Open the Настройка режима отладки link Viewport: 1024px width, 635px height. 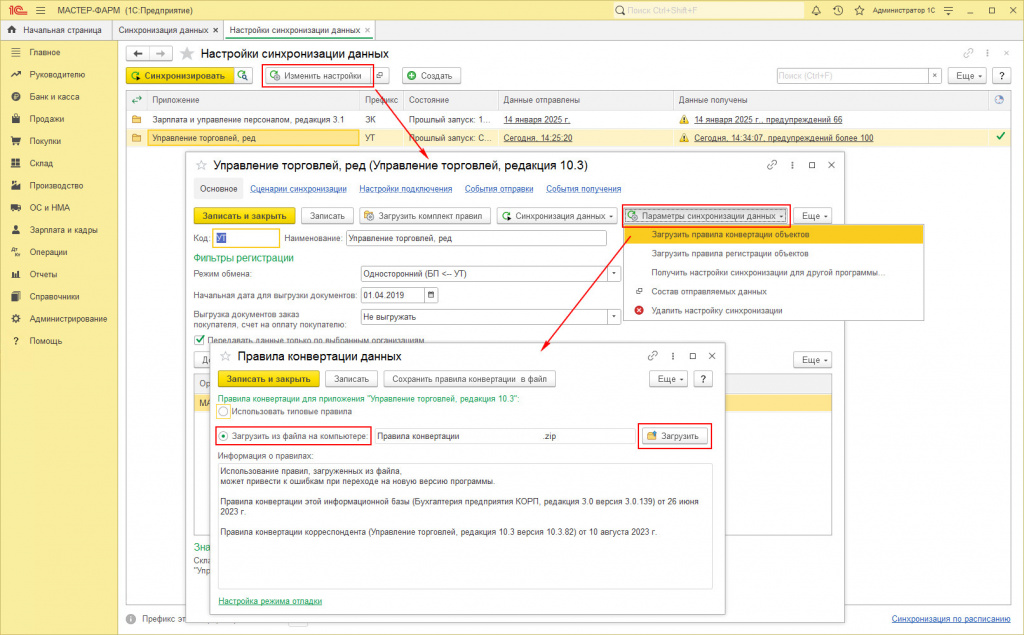270,601
